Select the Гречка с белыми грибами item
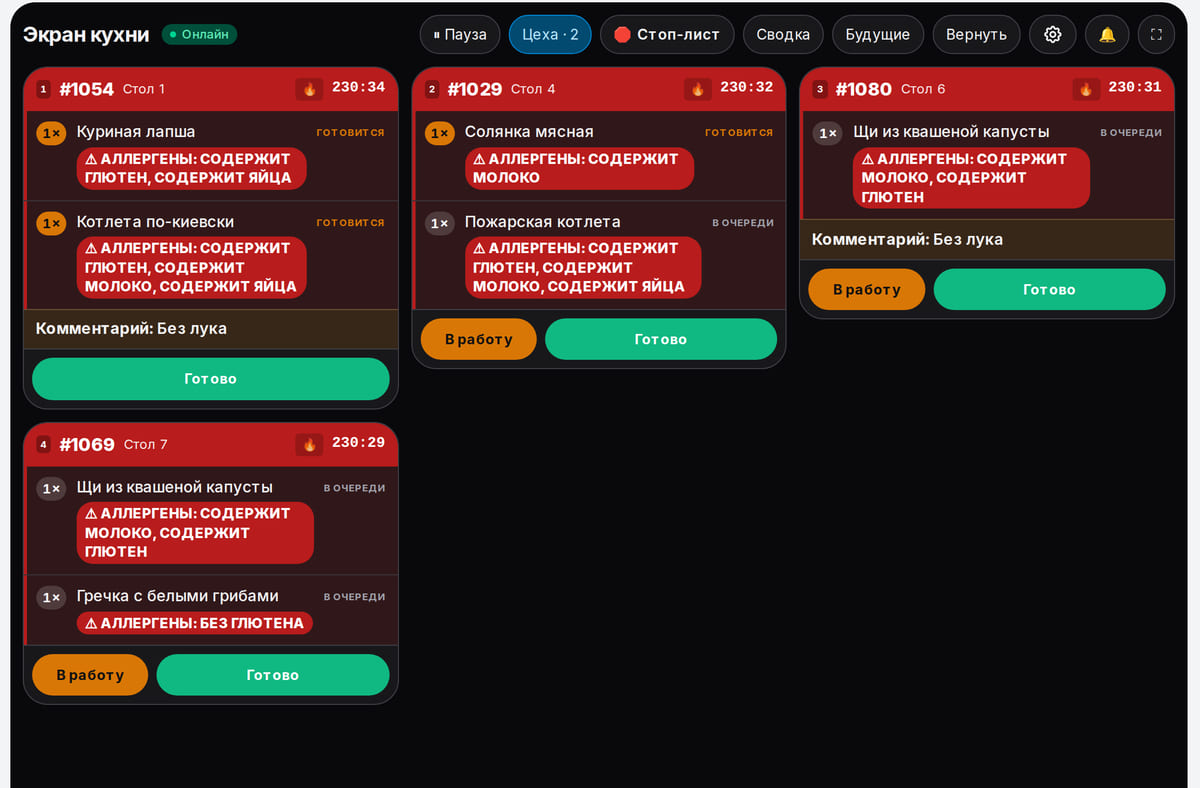Viewport: 1200px width, 788px height. click(x=211, y=610)
